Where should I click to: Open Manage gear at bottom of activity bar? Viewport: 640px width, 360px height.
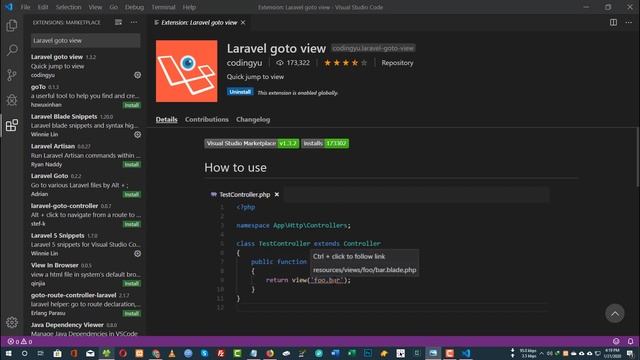12,322
